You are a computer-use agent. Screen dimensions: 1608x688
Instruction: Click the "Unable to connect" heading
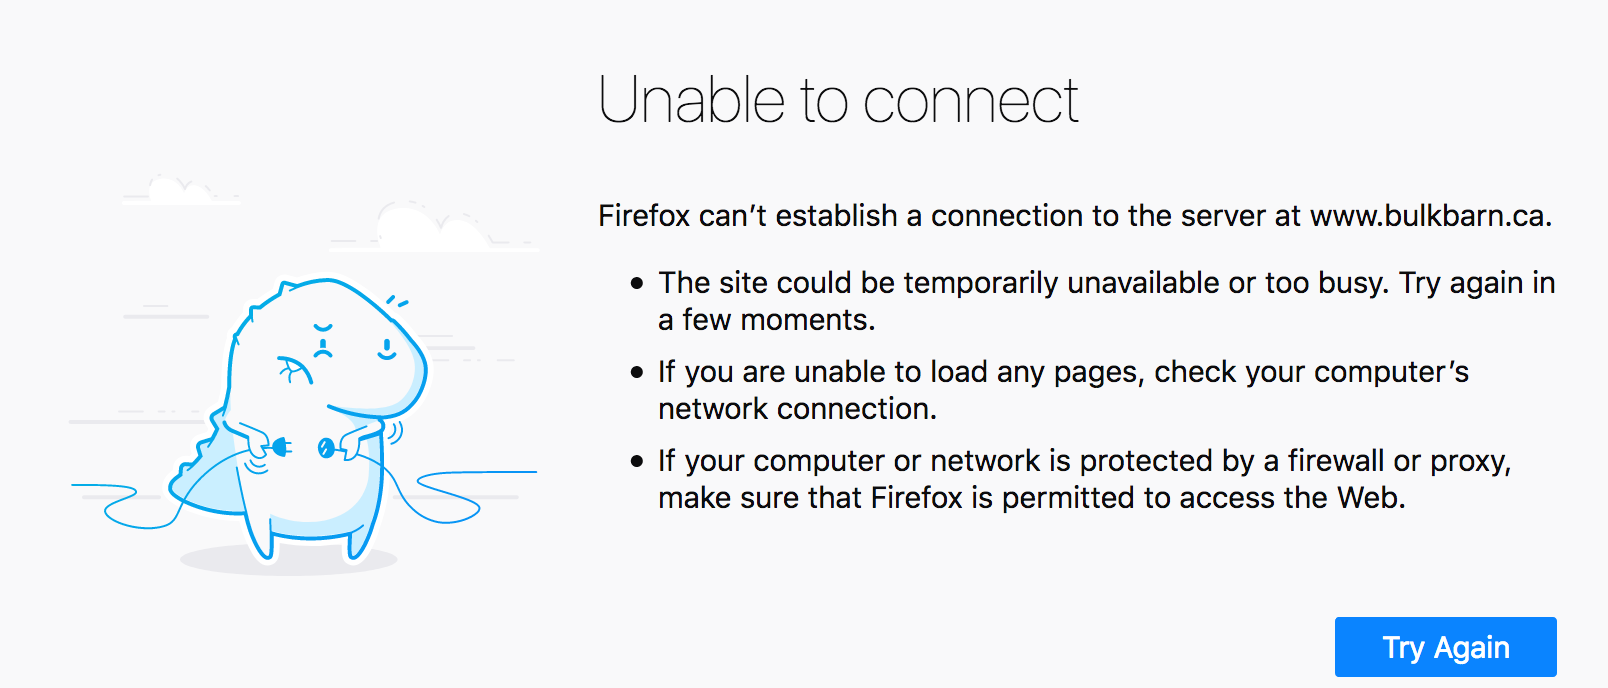[x=838, y=101]
